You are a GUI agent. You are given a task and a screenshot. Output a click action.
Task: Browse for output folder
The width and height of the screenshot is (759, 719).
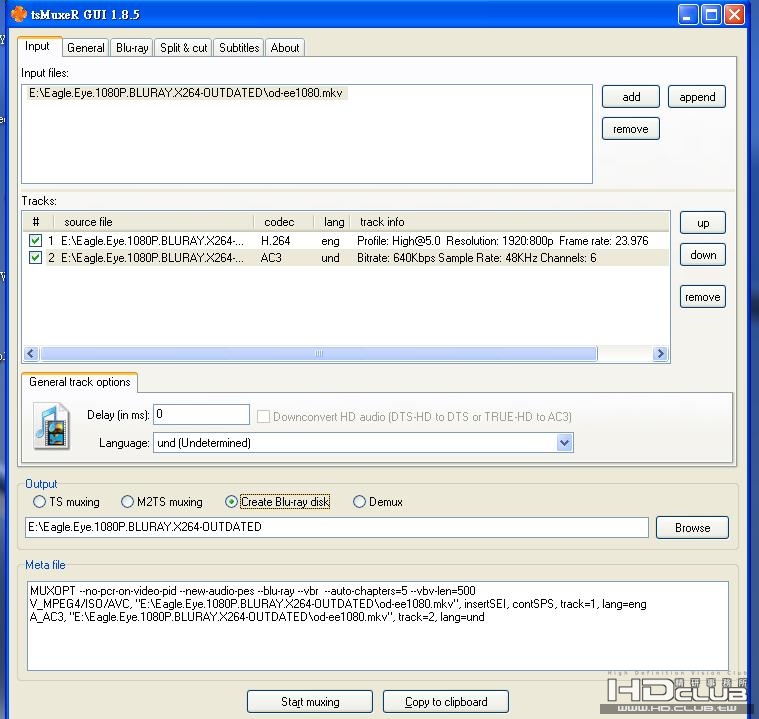(x=692, y=527)
